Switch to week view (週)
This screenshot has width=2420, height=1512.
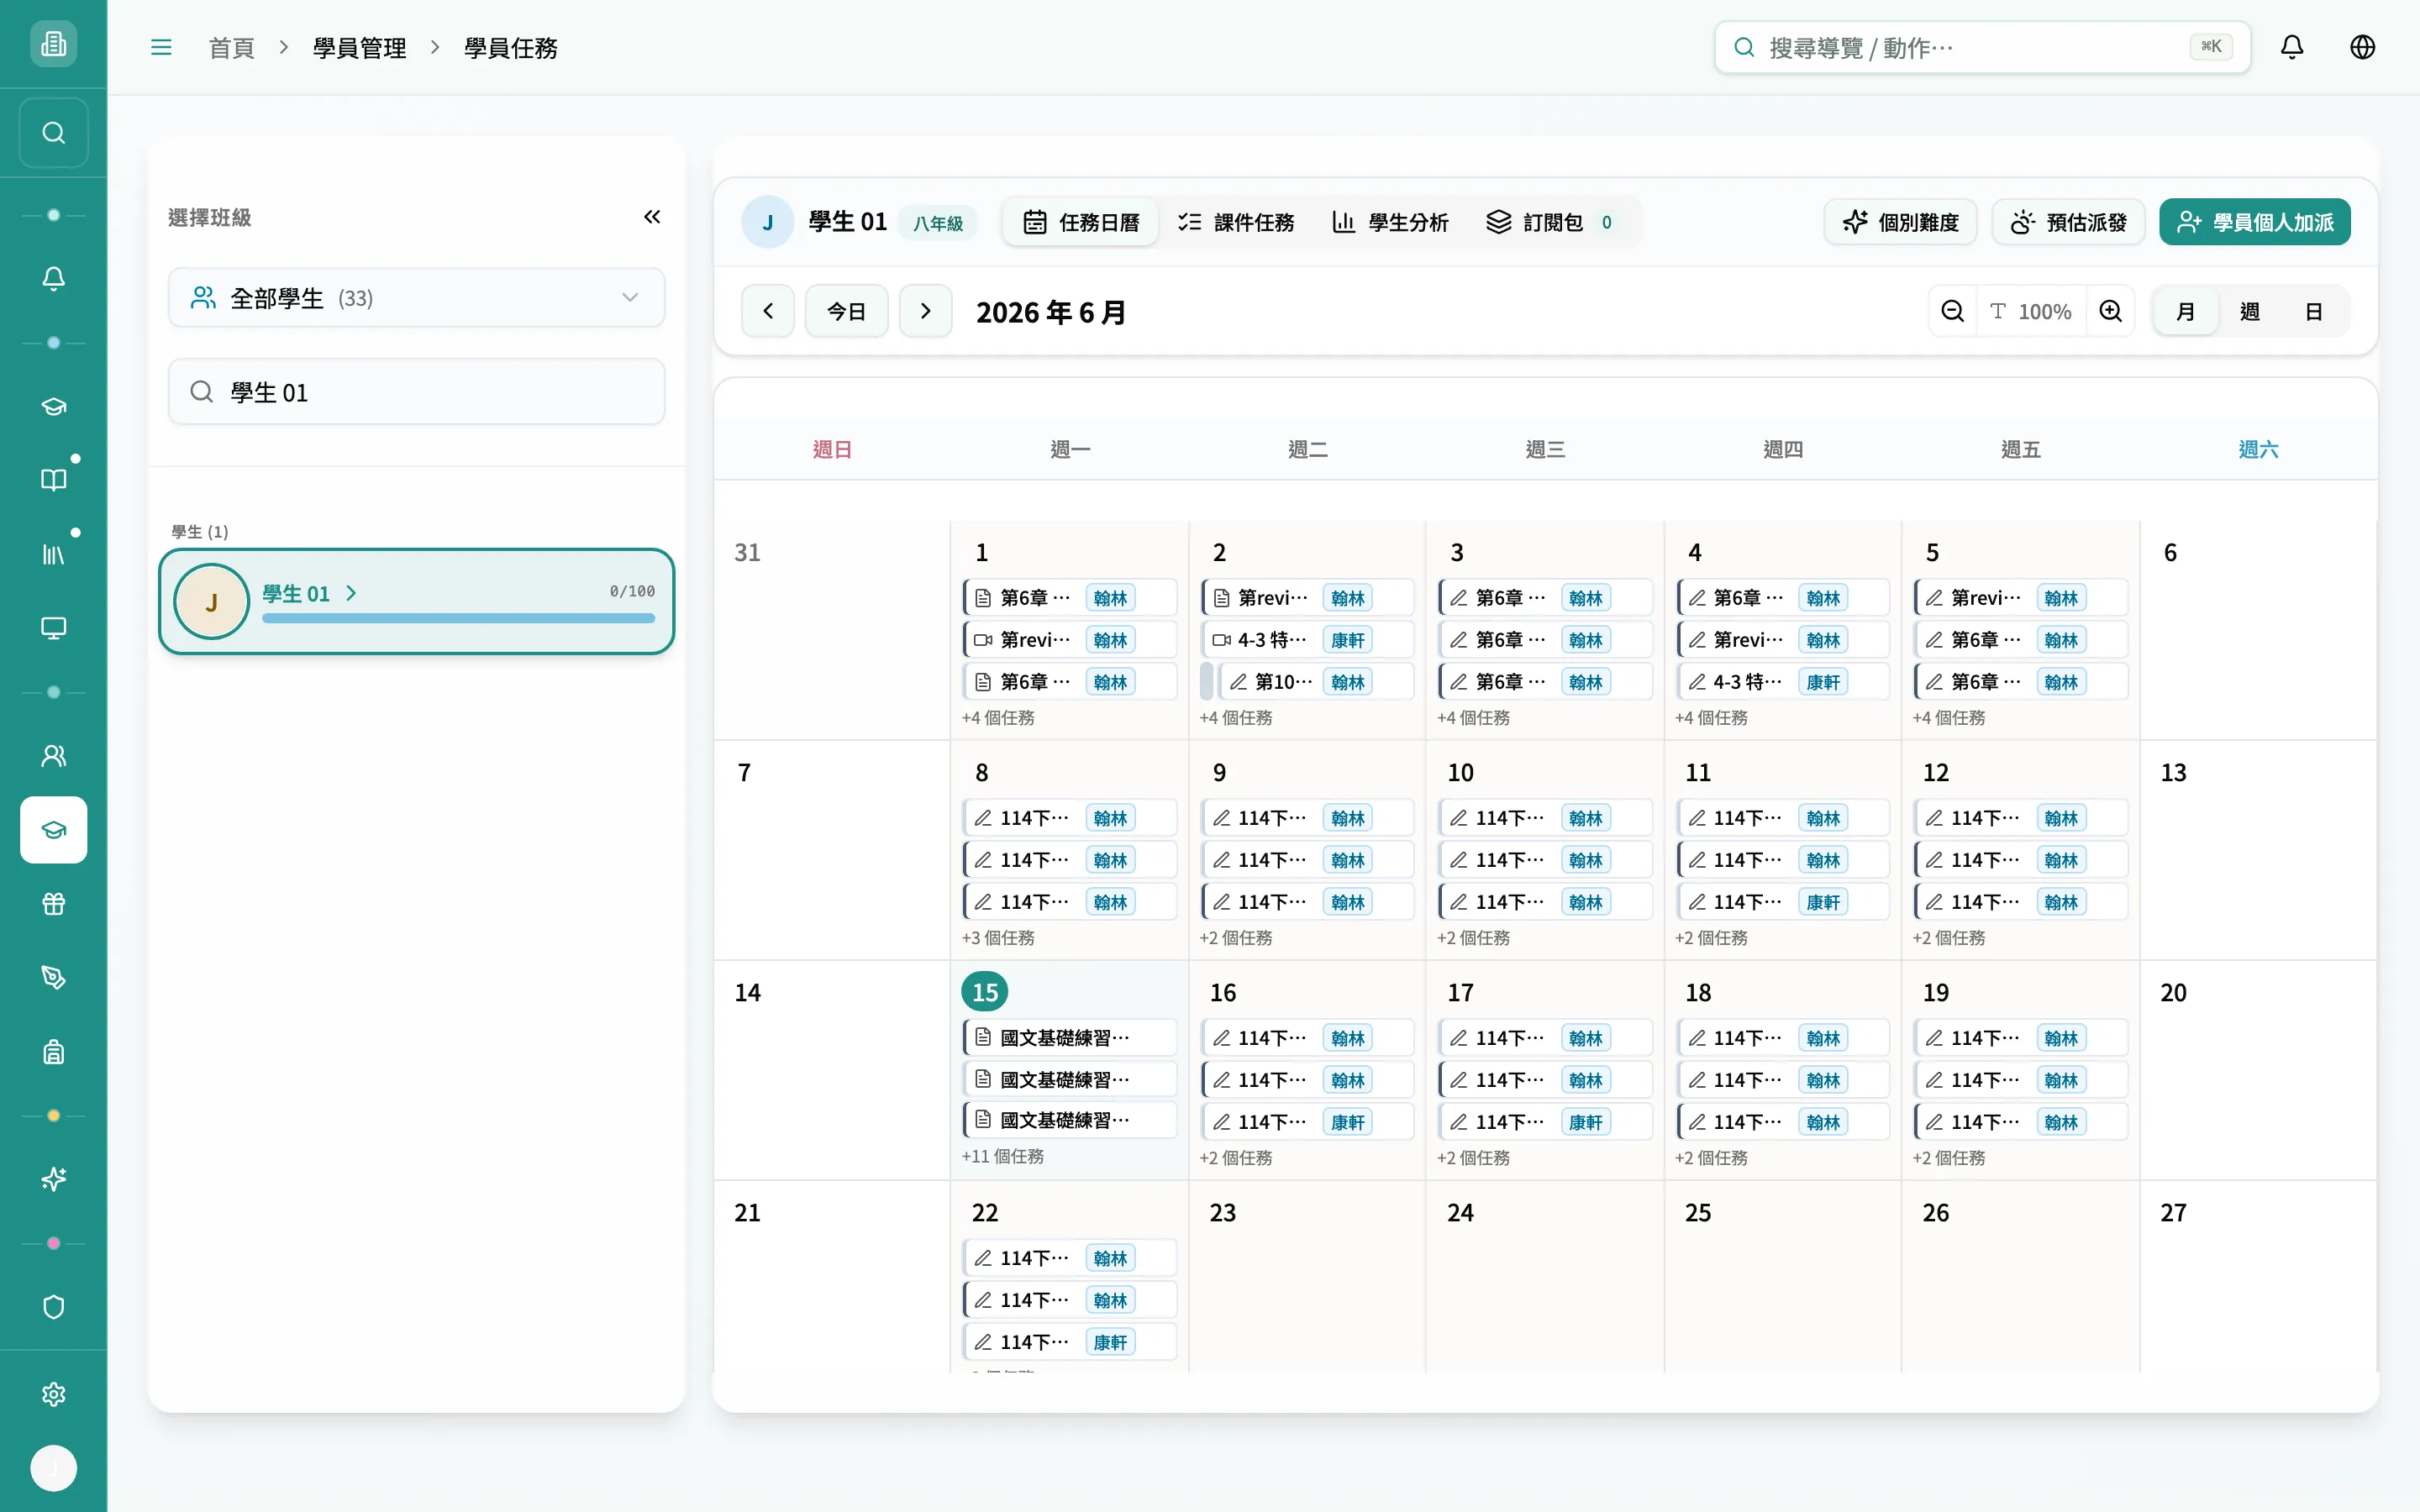pos(2249,311)
